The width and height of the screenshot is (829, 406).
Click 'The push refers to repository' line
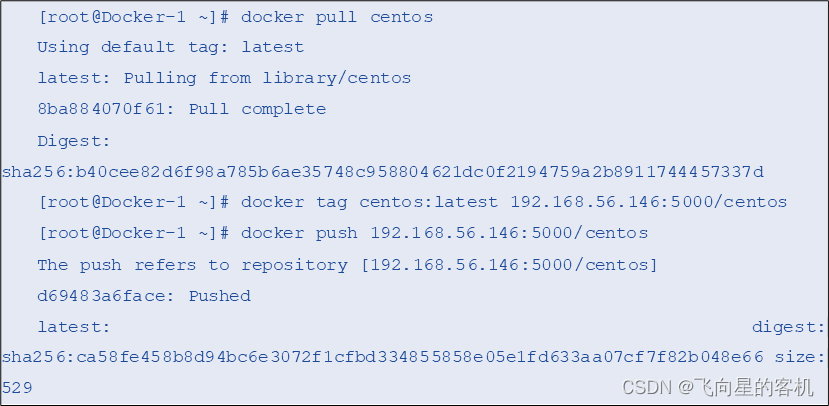click(x=192, y=265)
